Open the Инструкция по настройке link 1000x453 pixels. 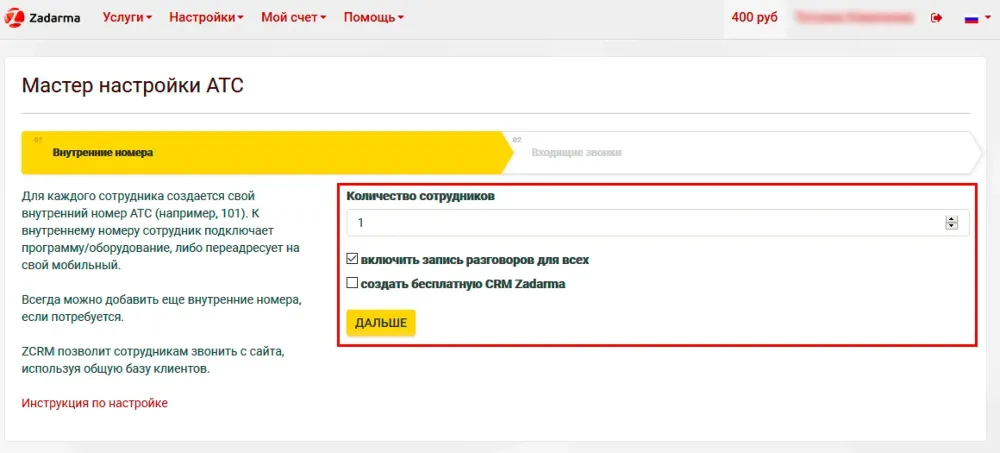pyautogui.click(x=94, y=403)
